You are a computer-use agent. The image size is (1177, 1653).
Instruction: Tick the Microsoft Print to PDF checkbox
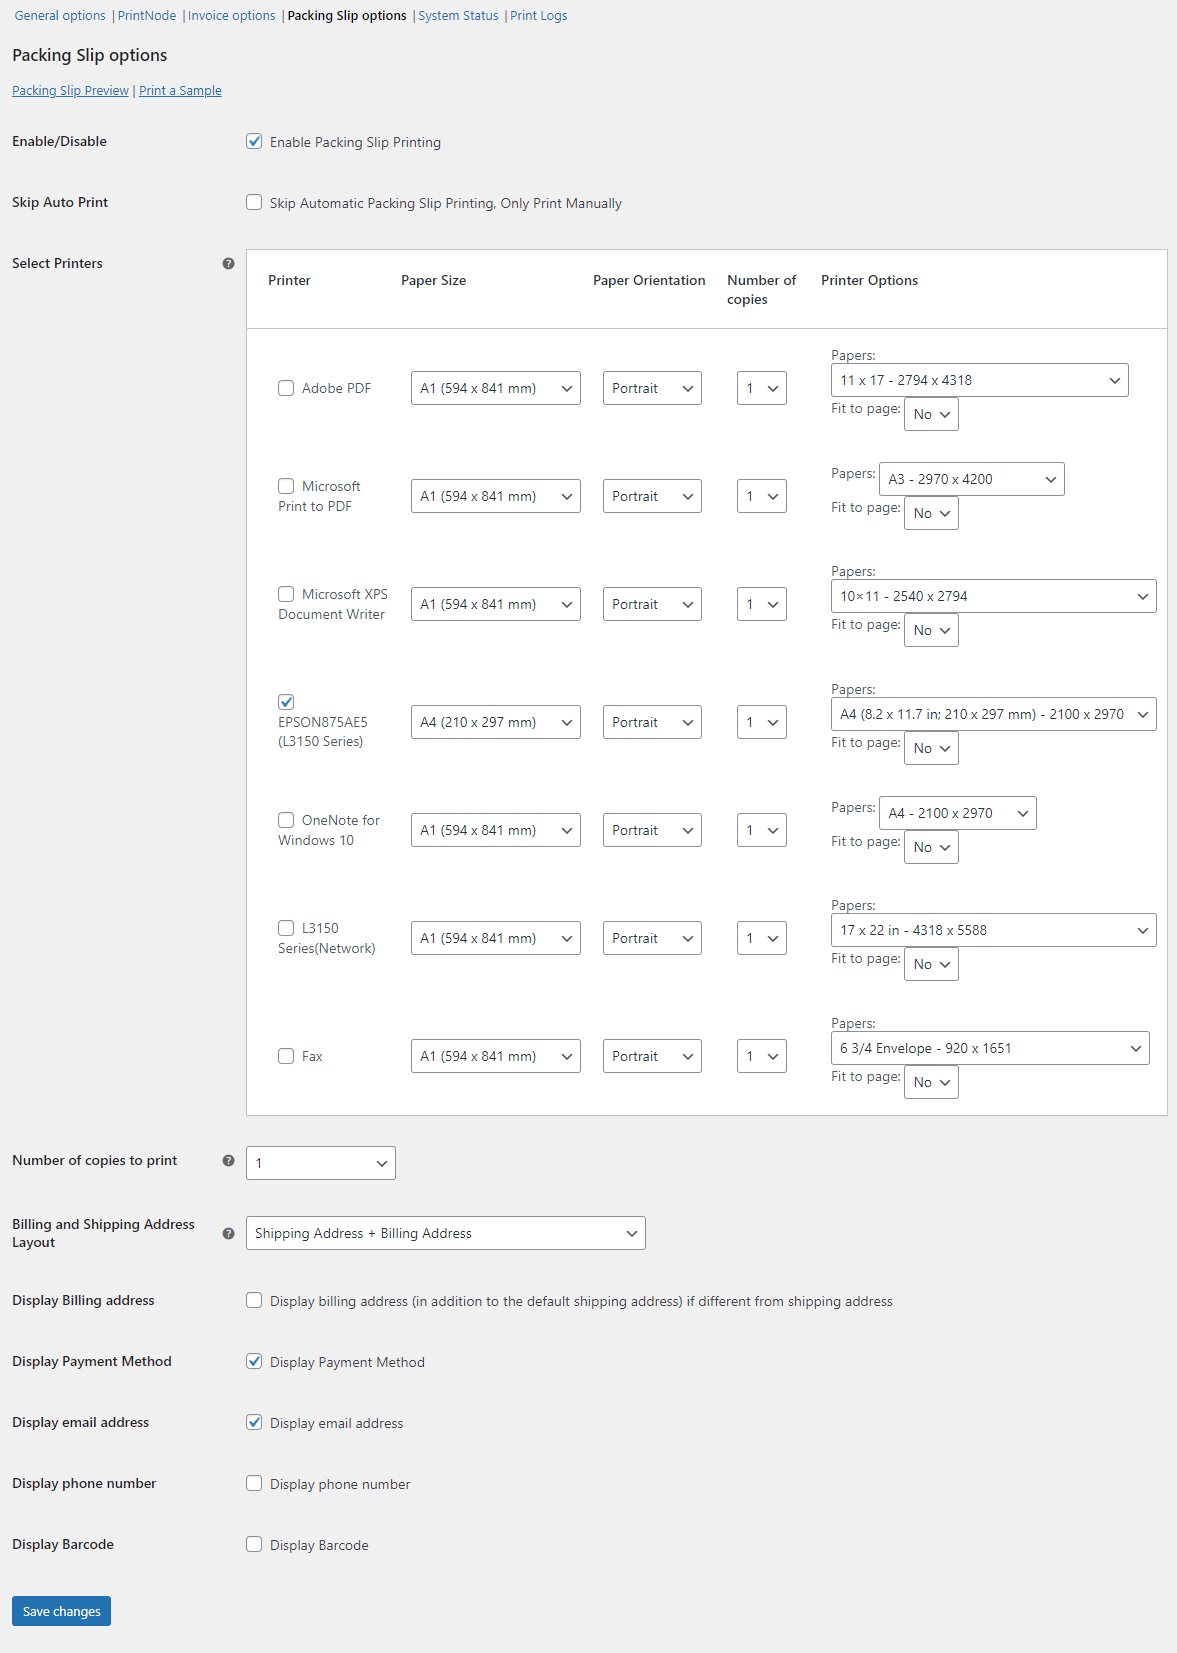coord(286,486)
